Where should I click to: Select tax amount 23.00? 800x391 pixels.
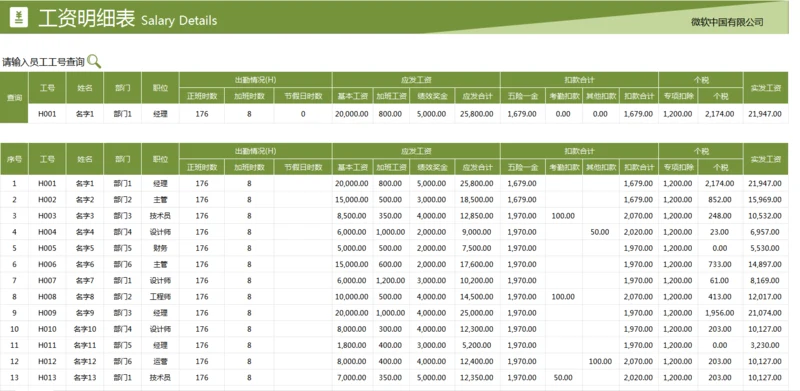720,232
